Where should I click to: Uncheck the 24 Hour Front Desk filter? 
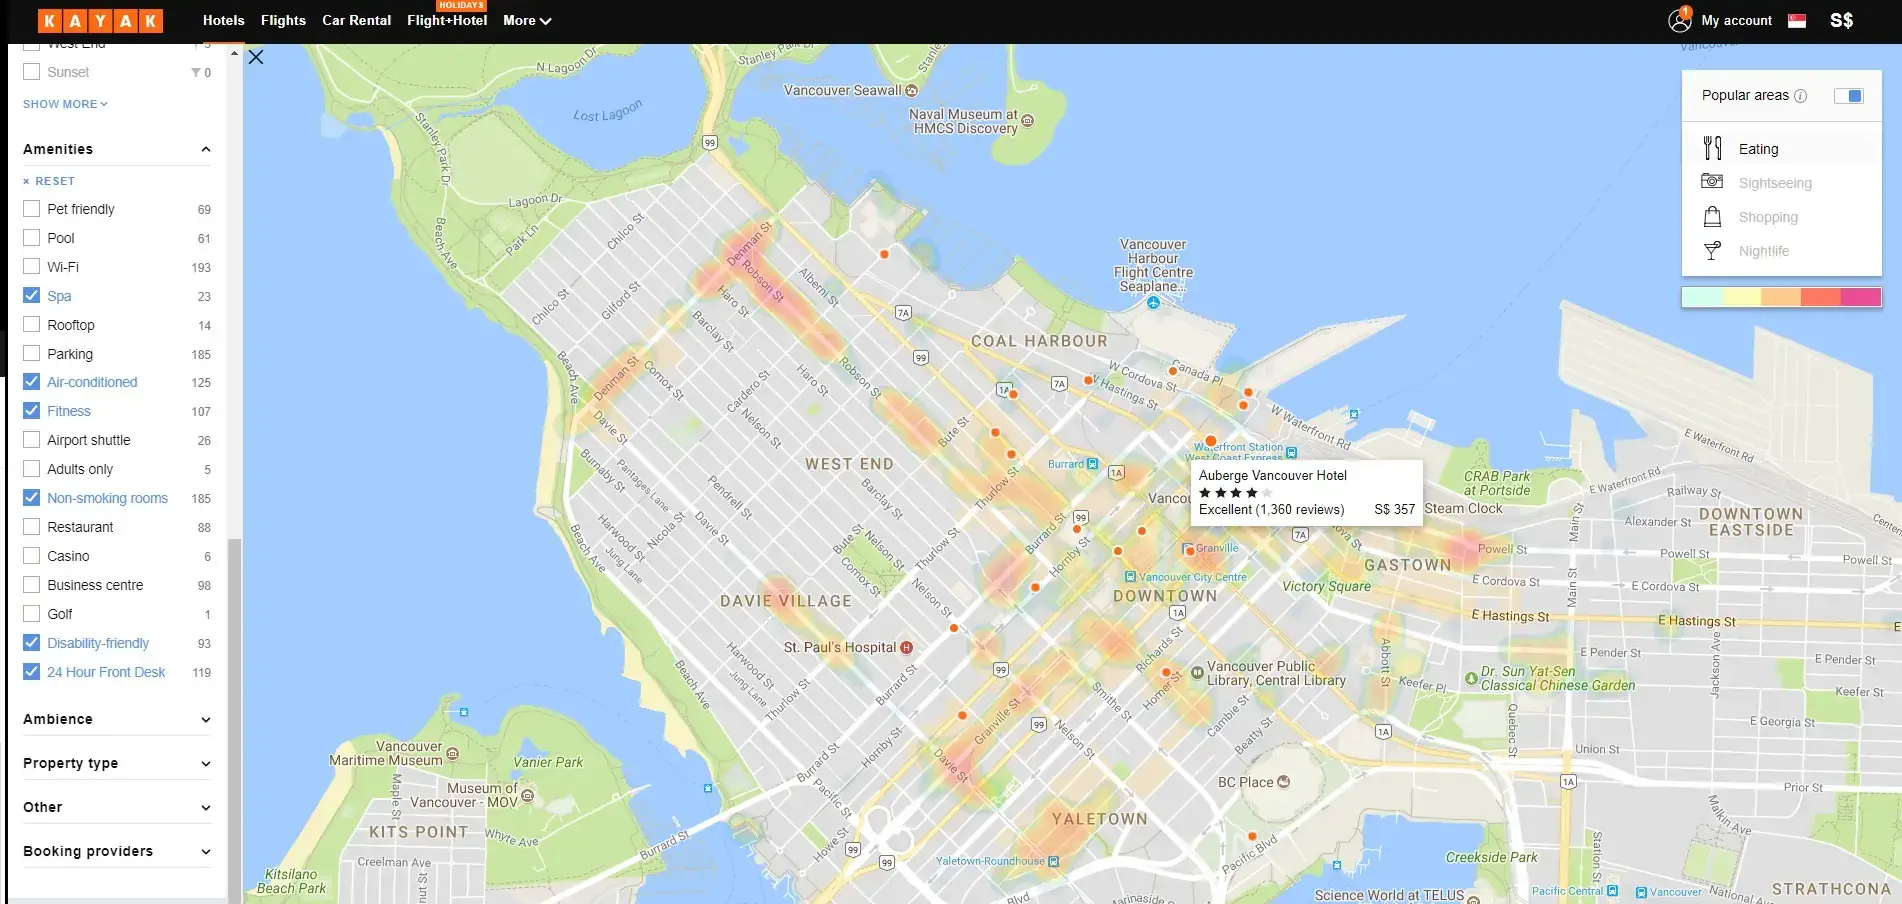(x=32, y=672)
